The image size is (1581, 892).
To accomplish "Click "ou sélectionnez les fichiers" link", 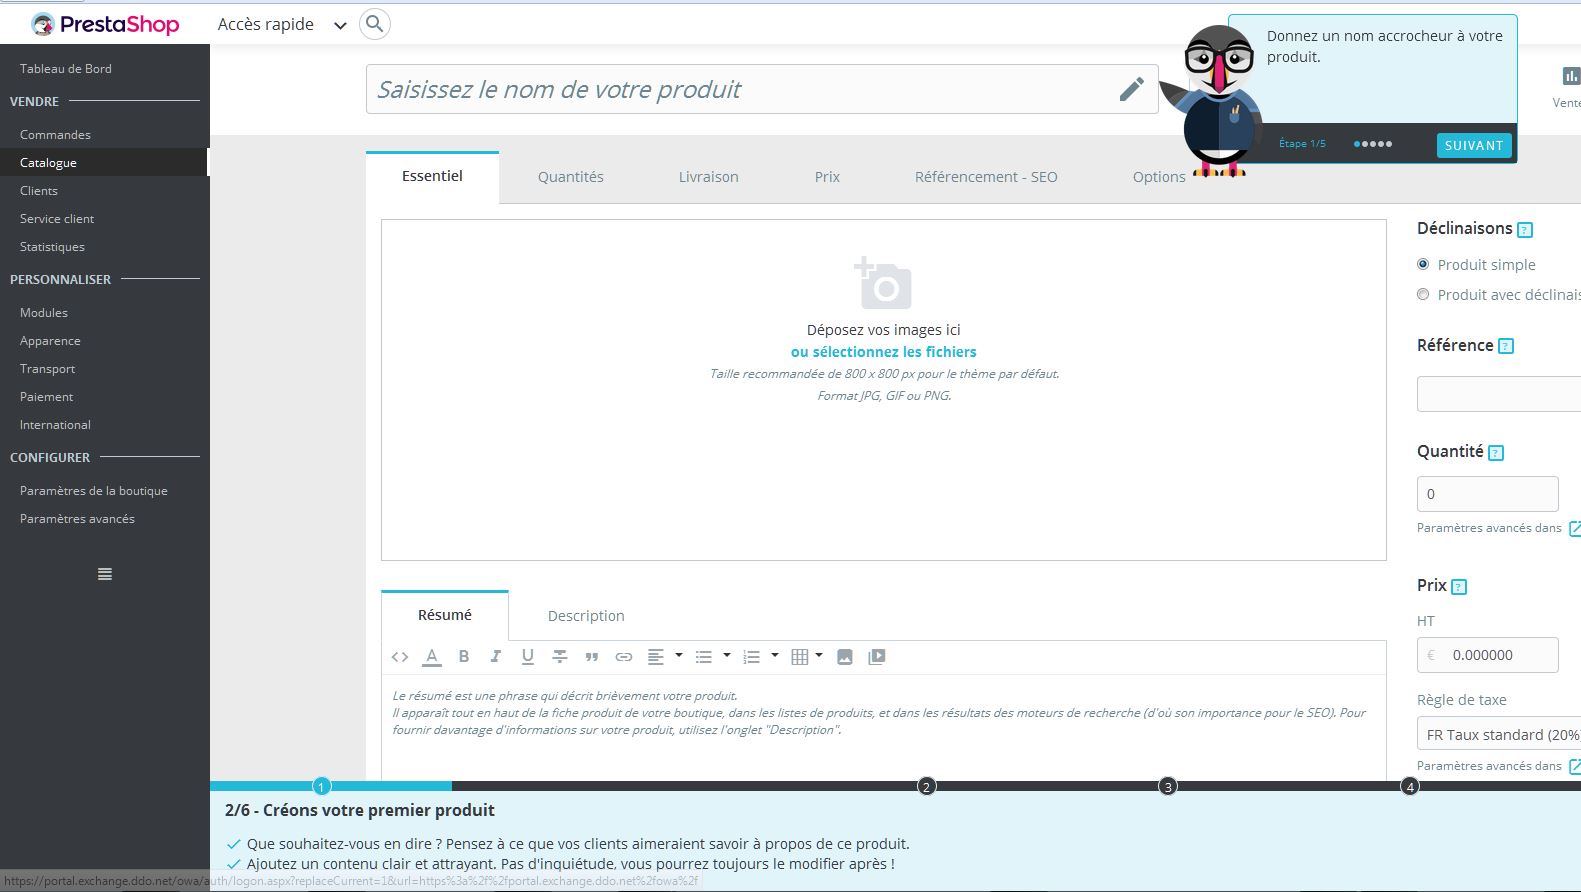I will pyautogui.click(x=884, y=352).
